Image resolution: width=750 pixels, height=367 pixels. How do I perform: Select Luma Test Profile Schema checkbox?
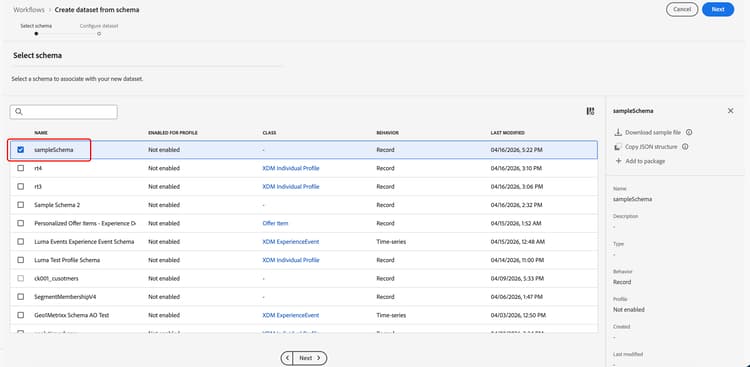point(21,260)
